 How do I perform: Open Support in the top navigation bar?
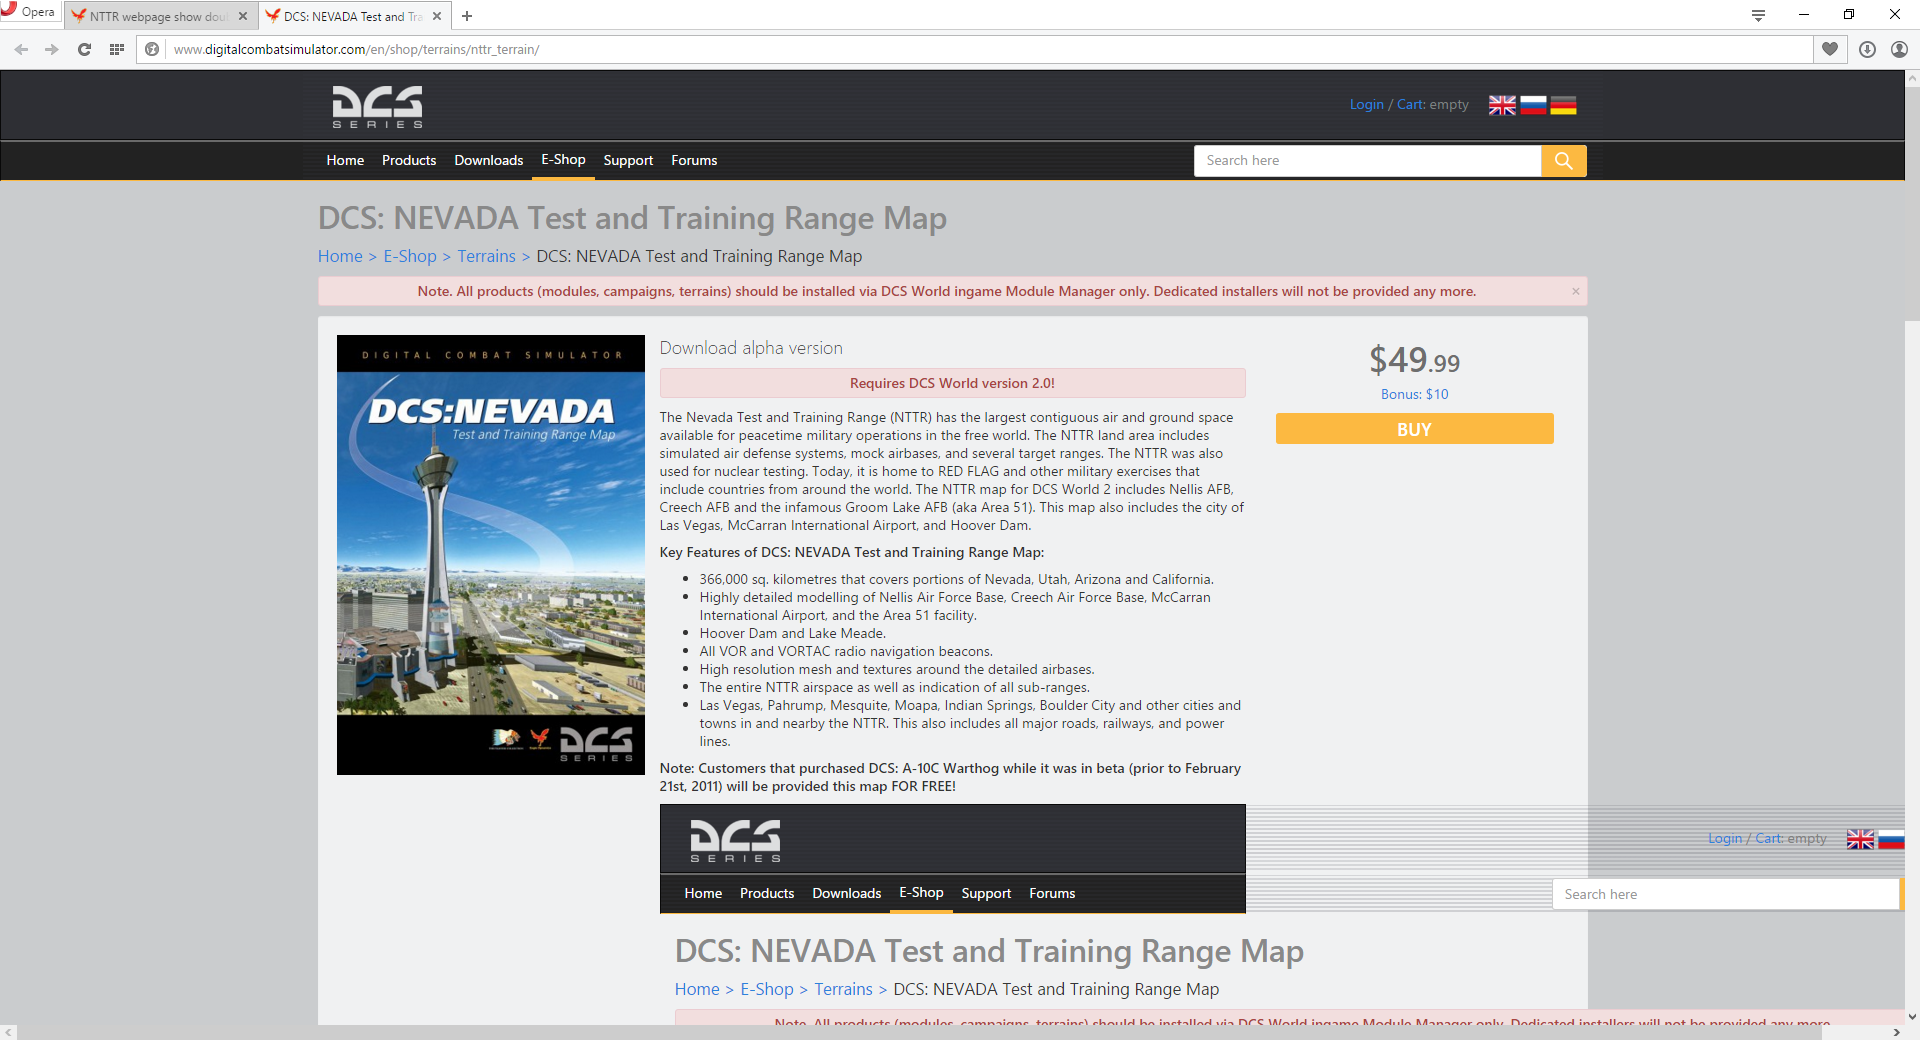(x=628, y=160)
